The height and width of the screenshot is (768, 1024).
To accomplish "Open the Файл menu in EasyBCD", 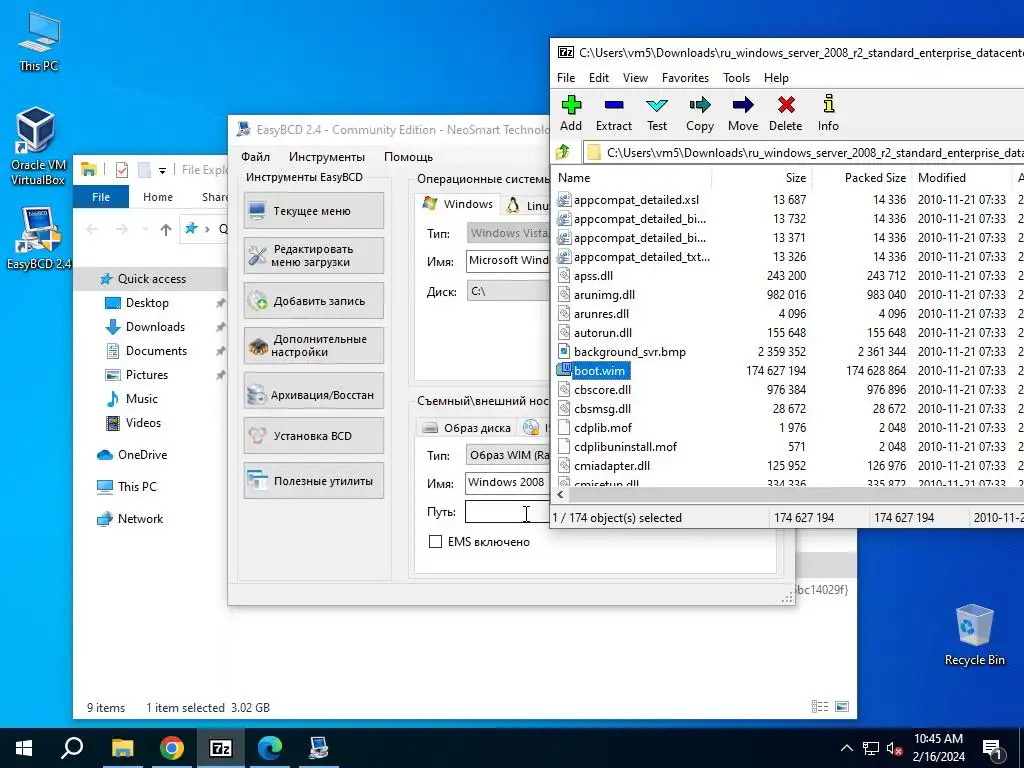I will point(255,157).
